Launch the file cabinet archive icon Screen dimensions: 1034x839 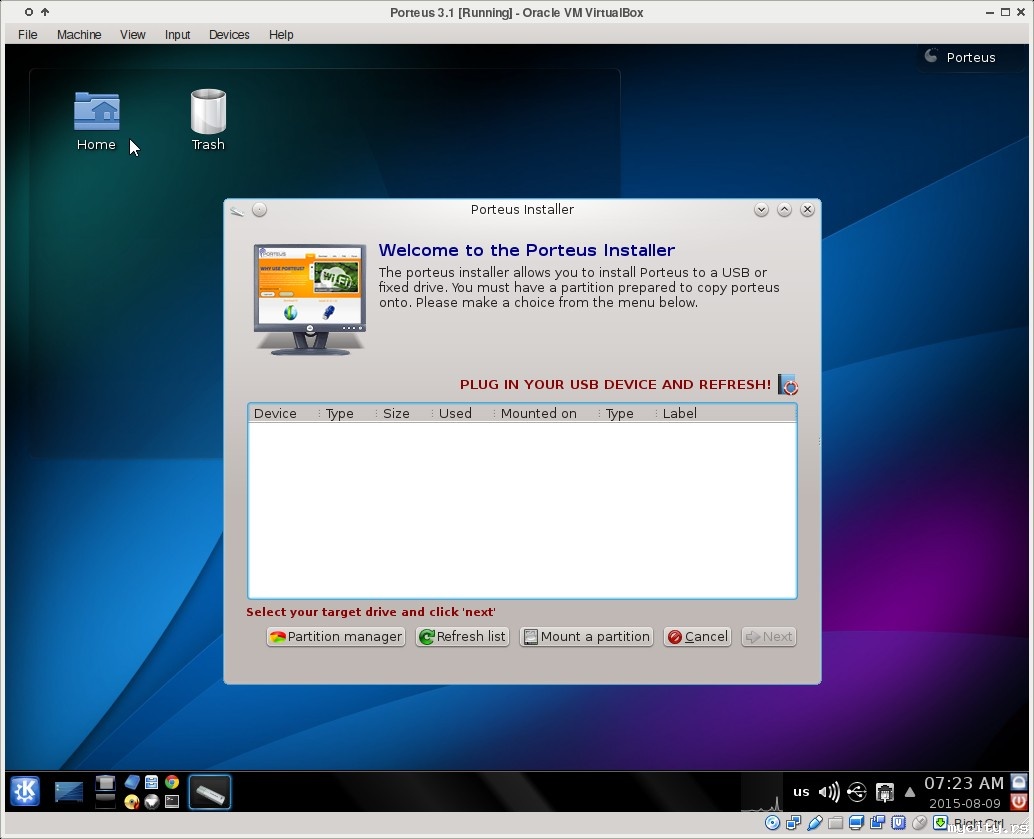(152, 782)
